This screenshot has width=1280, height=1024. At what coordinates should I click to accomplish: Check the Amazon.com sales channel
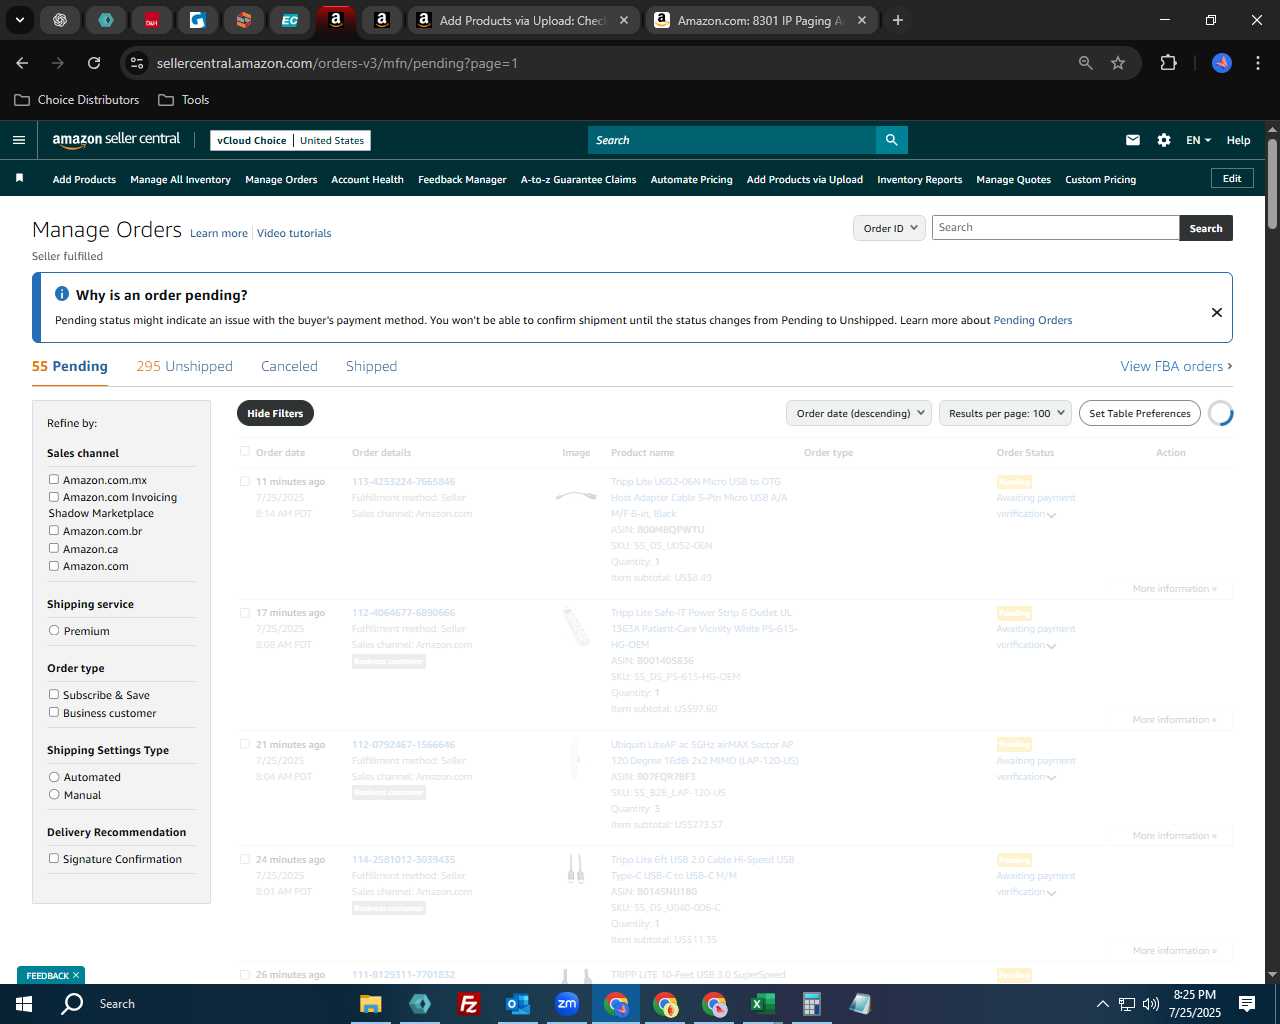54,566
